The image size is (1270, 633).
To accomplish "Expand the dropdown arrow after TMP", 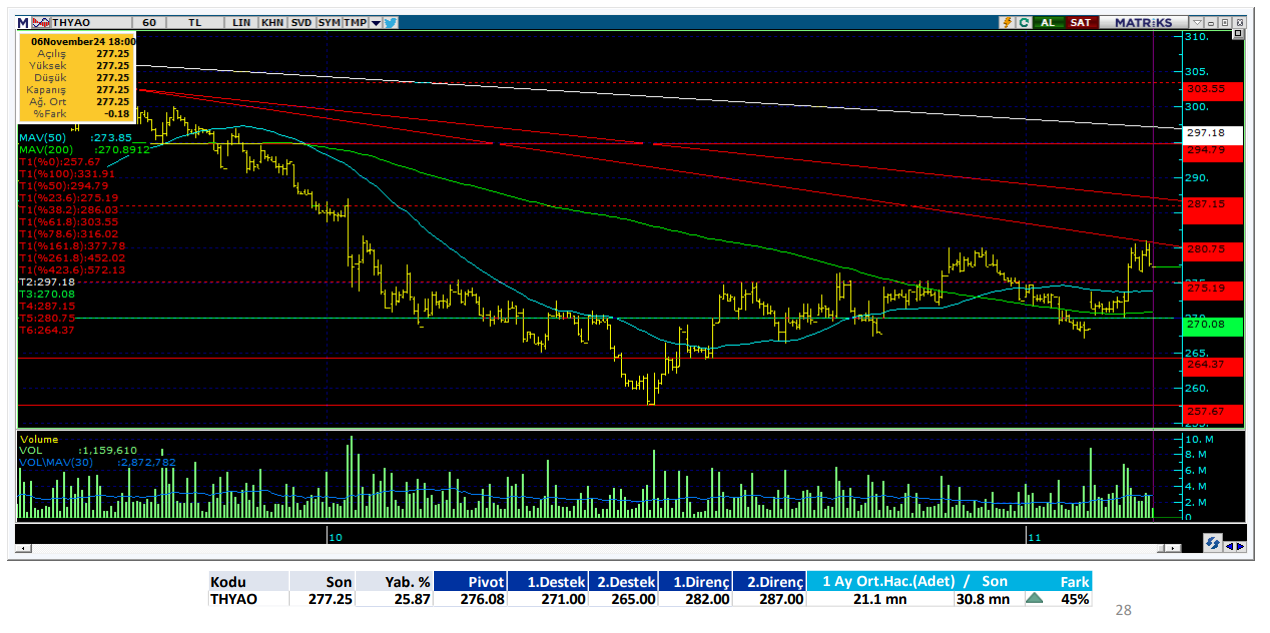I will [375, 22].
